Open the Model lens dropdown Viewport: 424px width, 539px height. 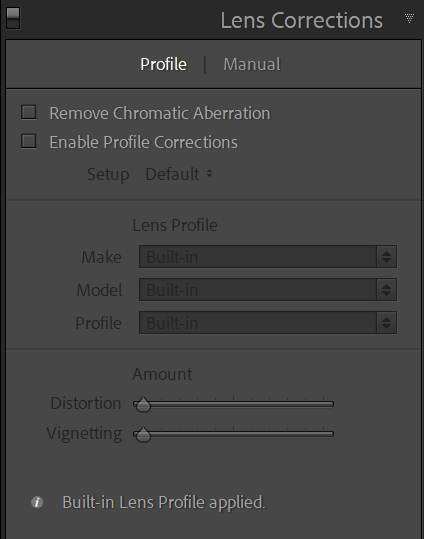point(268,289)
